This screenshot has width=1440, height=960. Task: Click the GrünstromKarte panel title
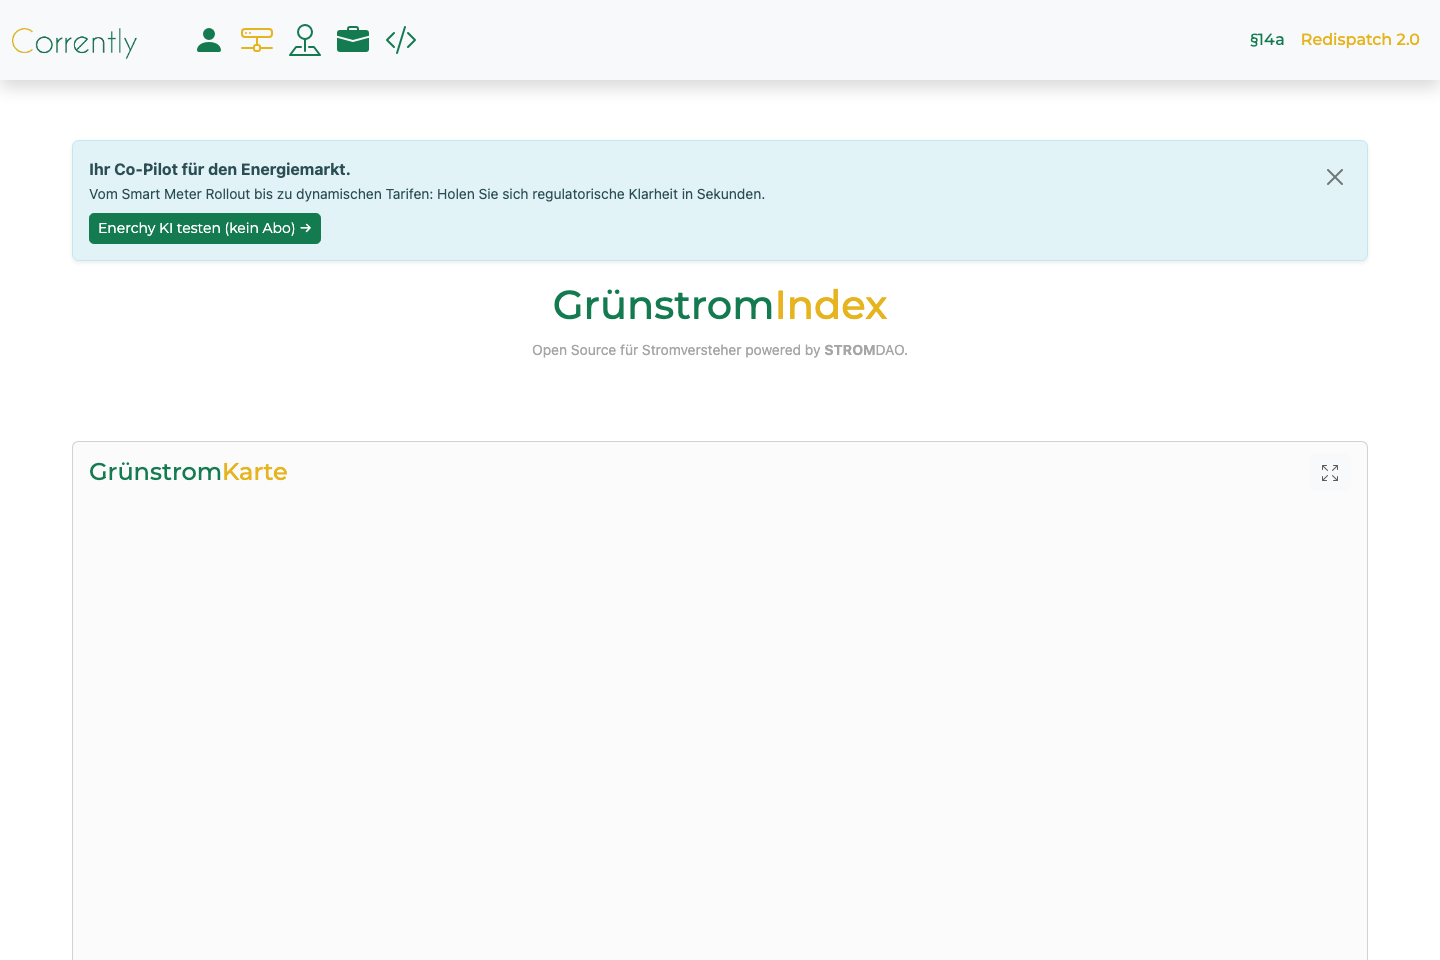188,471
